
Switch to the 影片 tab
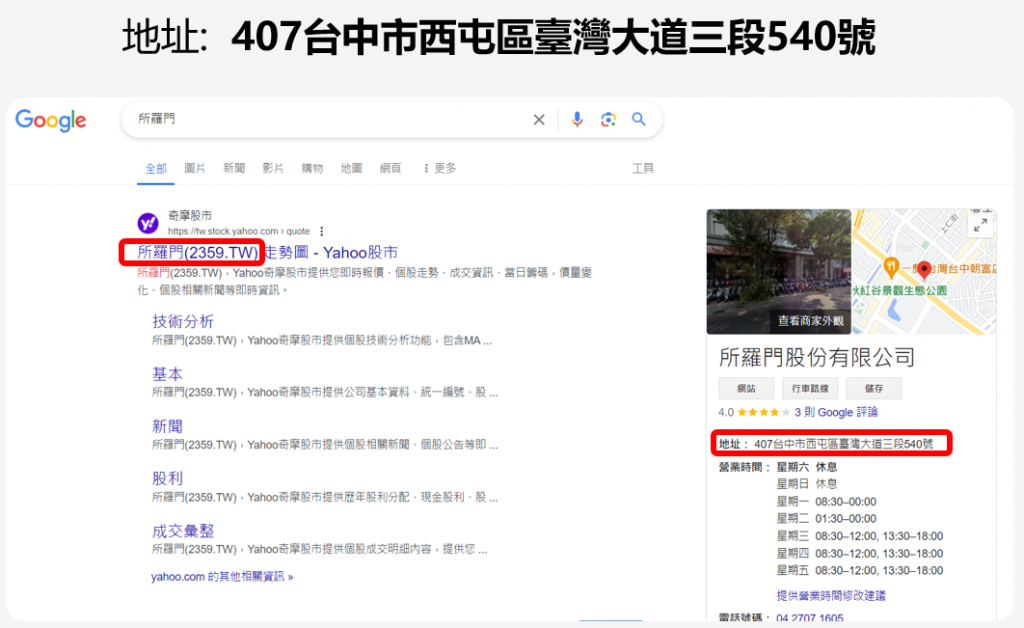[x=273, y=168]
